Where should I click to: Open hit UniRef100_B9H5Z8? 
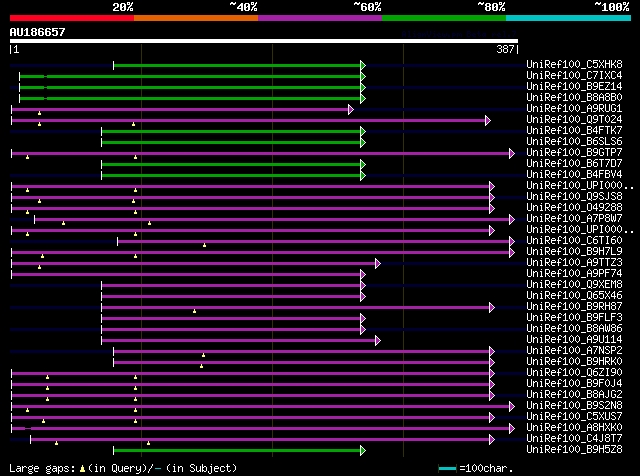pyautogui.click(x=574, y=450)
